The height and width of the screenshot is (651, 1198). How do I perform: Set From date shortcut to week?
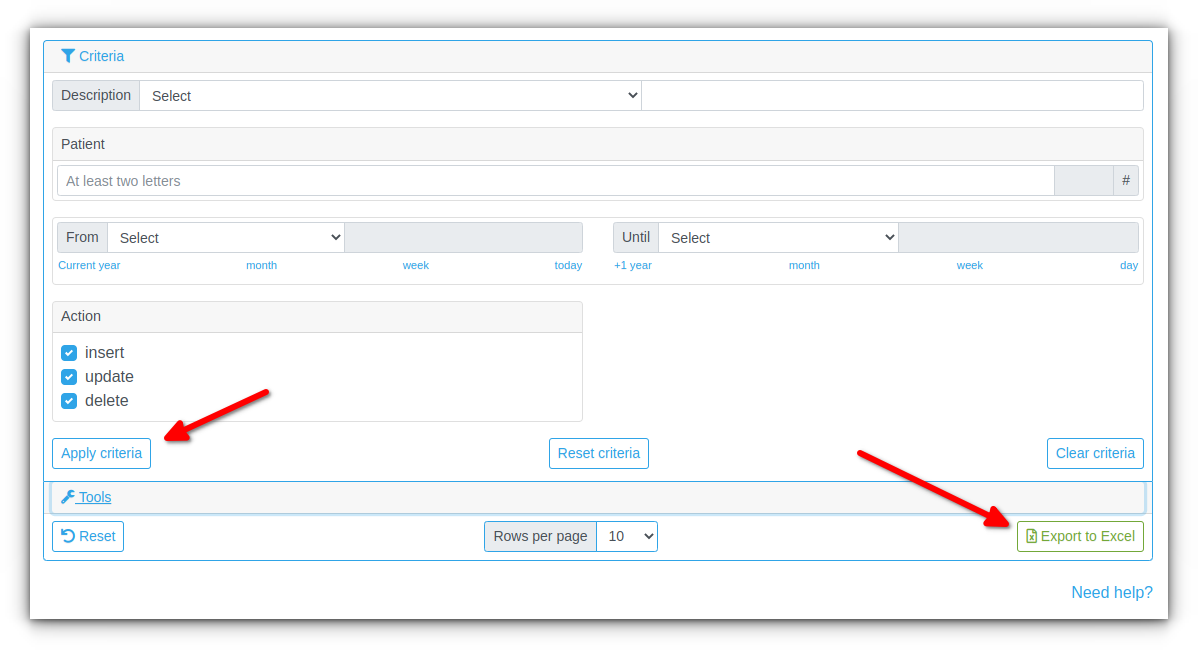click(416, 265)
